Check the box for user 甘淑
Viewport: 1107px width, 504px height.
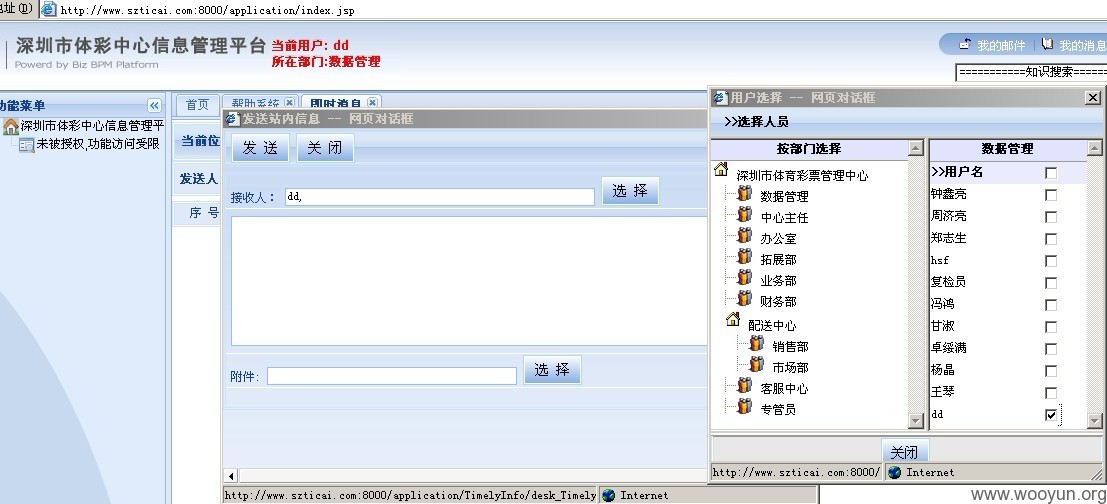[1051, 327]
